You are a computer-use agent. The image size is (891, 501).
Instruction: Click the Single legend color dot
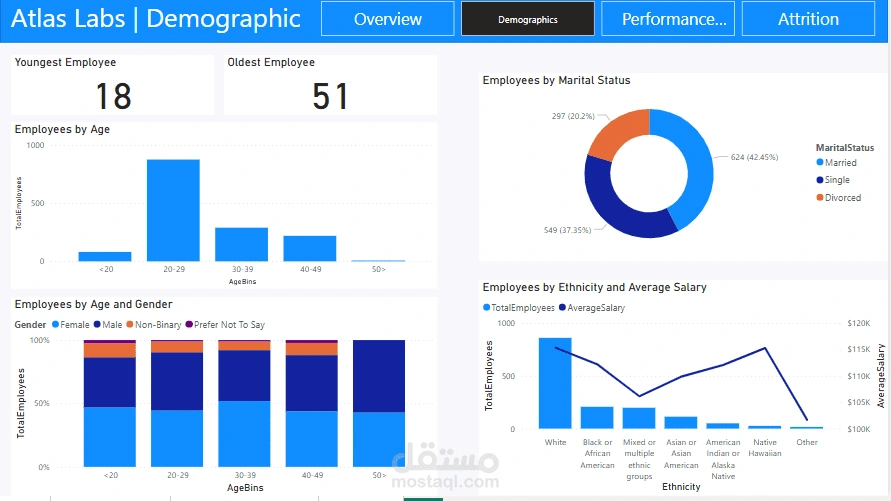[819, 180]
